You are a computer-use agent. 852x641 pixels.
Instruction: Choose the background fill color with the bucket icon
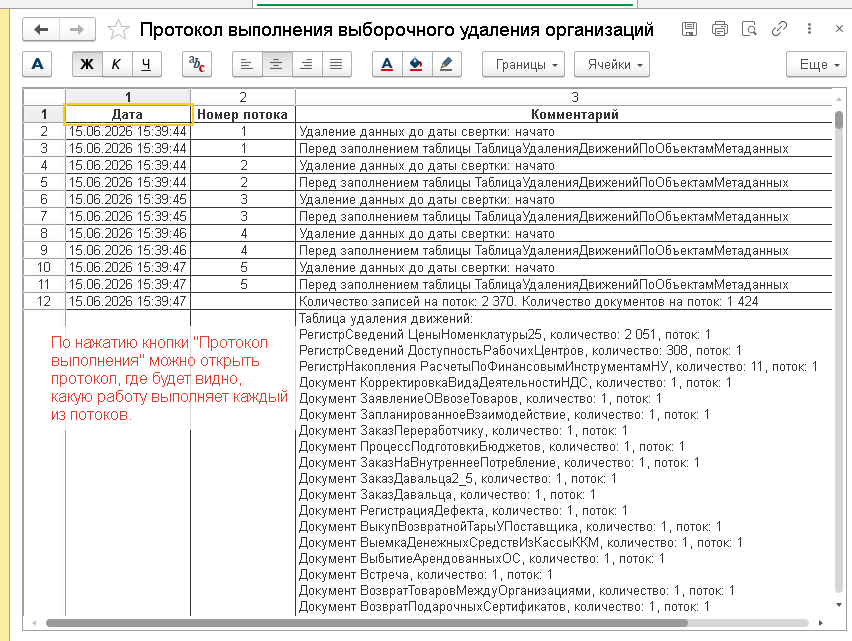click(416, 64)
